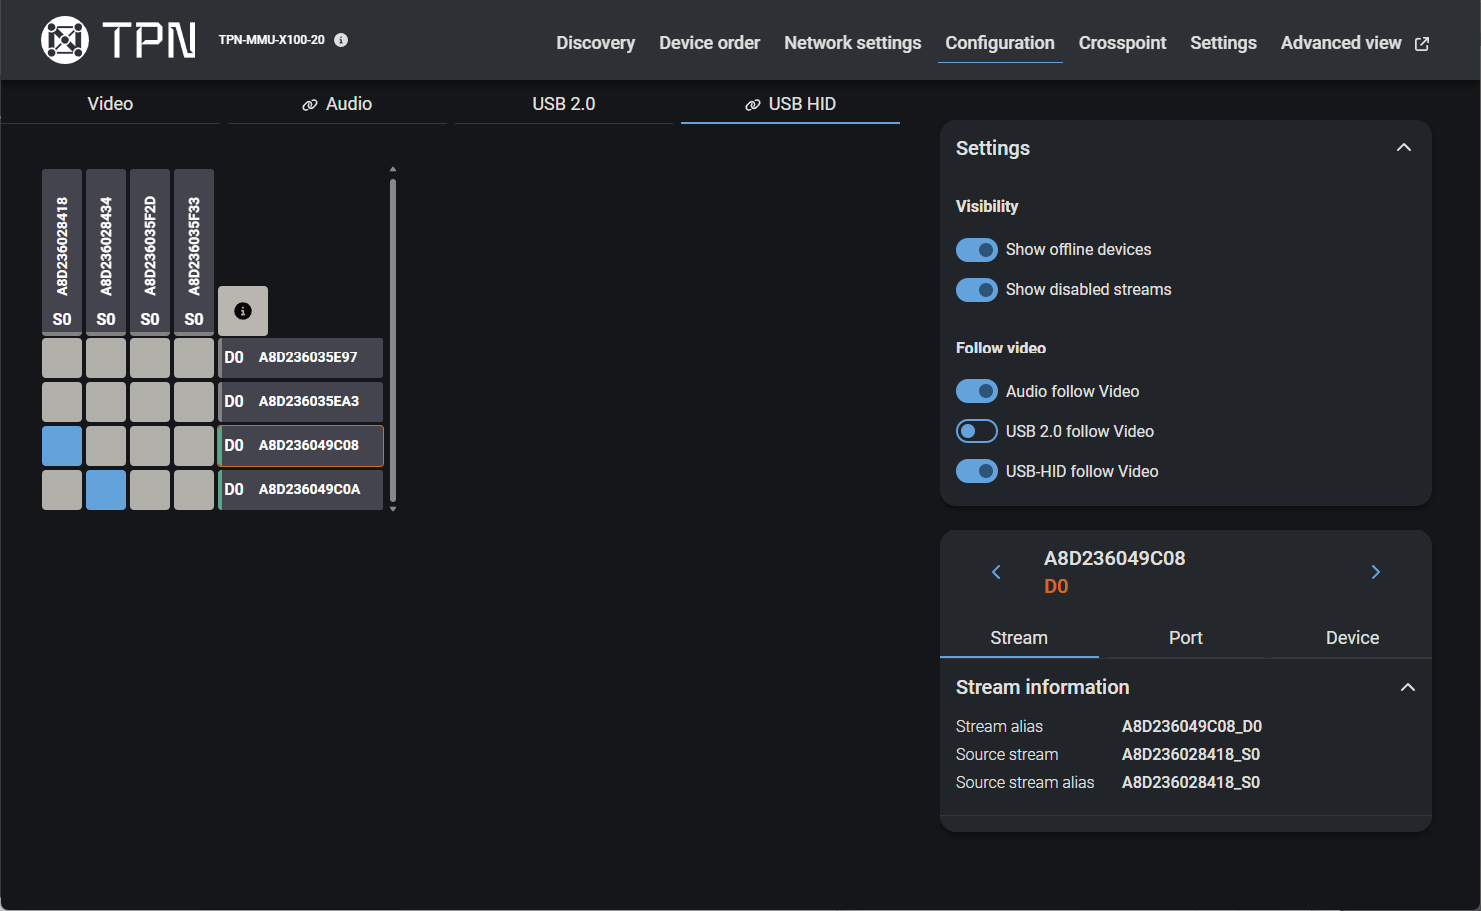This screenshot has width=1481, height=911.
Task: Go to previous stream with left arrow
Action: pyautogui.click(x=996, y=572)
